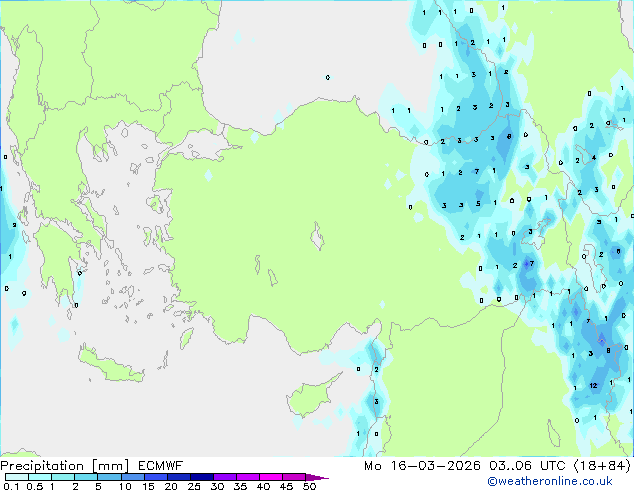Click the '12' precipitation value on the map
Viewport: 634px width, 490px height.
pos(593,385)
